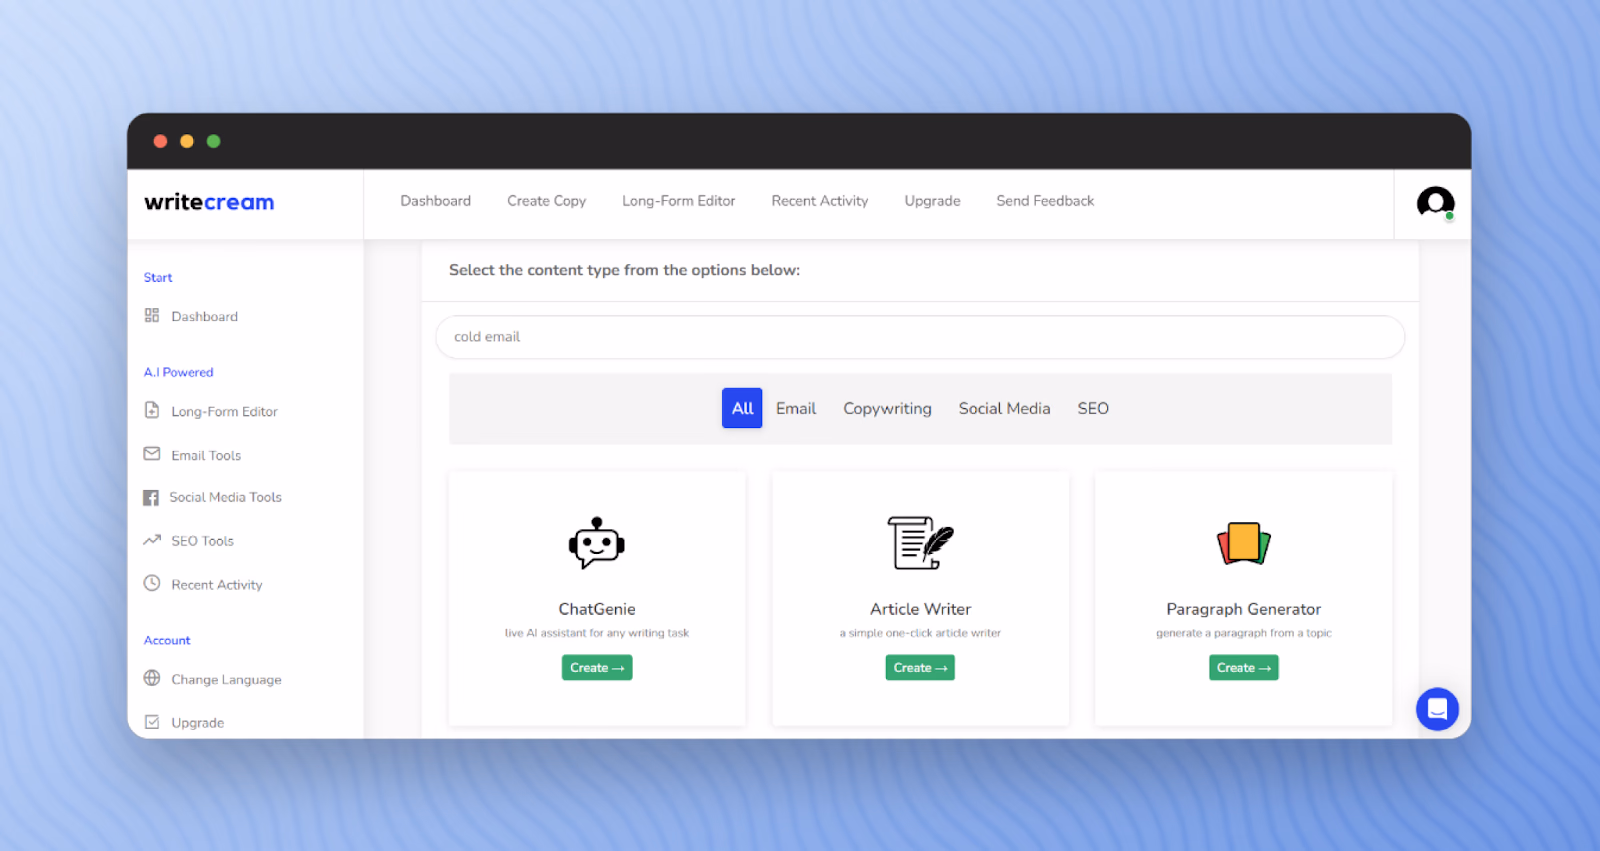The image size is (1600, 851).
Task: Click the SEO Tools trend arrow icon
Action: coord(152,540)
